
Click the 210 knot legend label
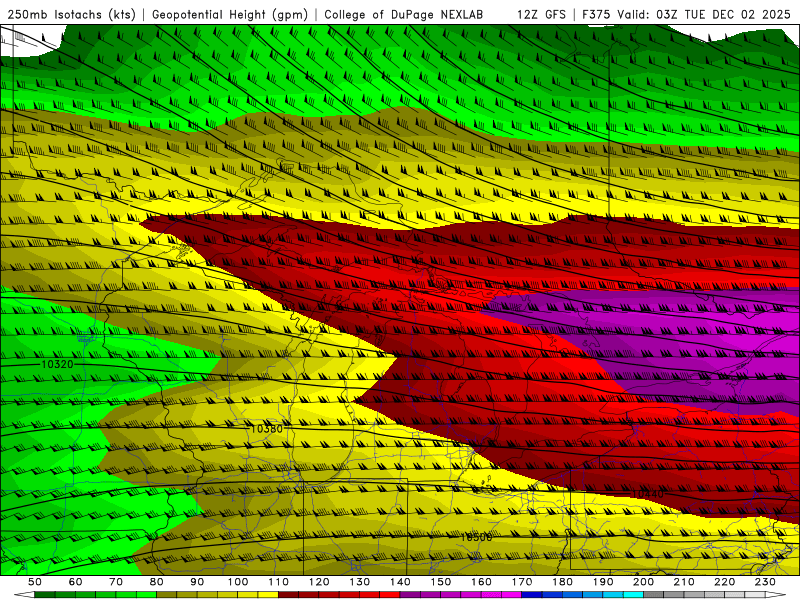coord(684,582)
